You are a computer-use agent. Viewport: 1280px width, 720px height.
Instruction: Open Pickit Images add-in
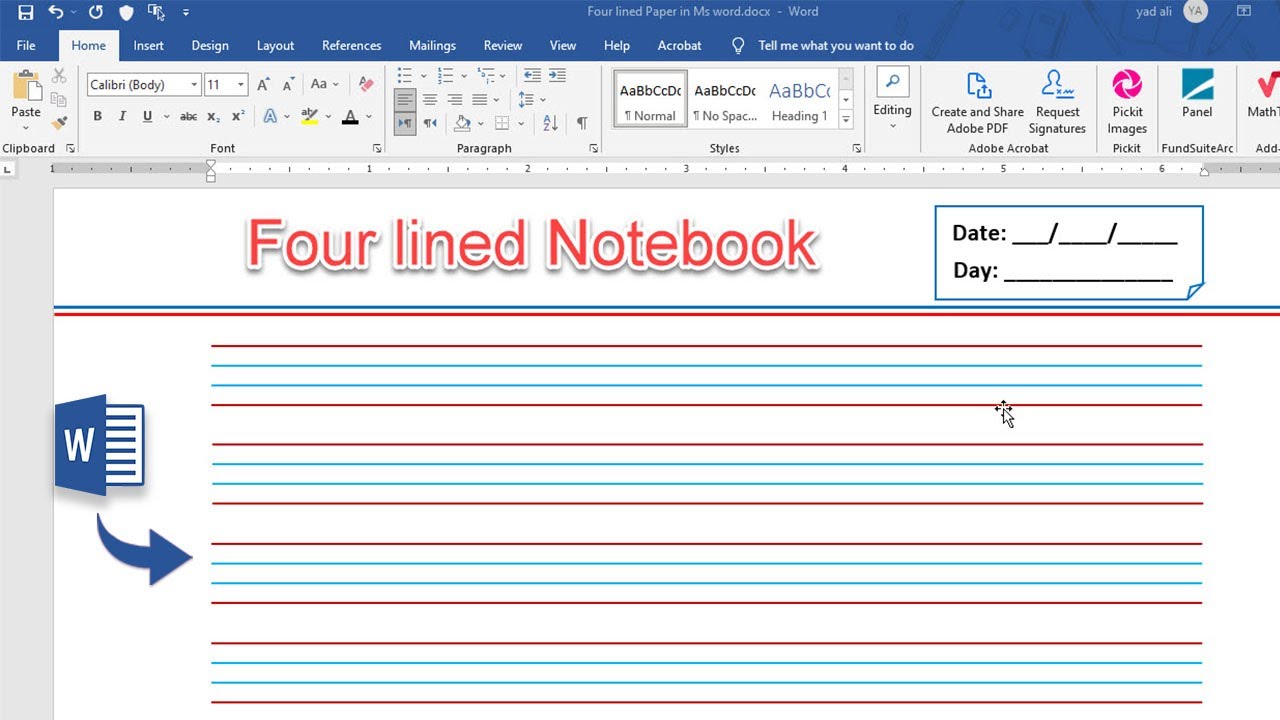pyautogui.click(x=1127, y=103)
